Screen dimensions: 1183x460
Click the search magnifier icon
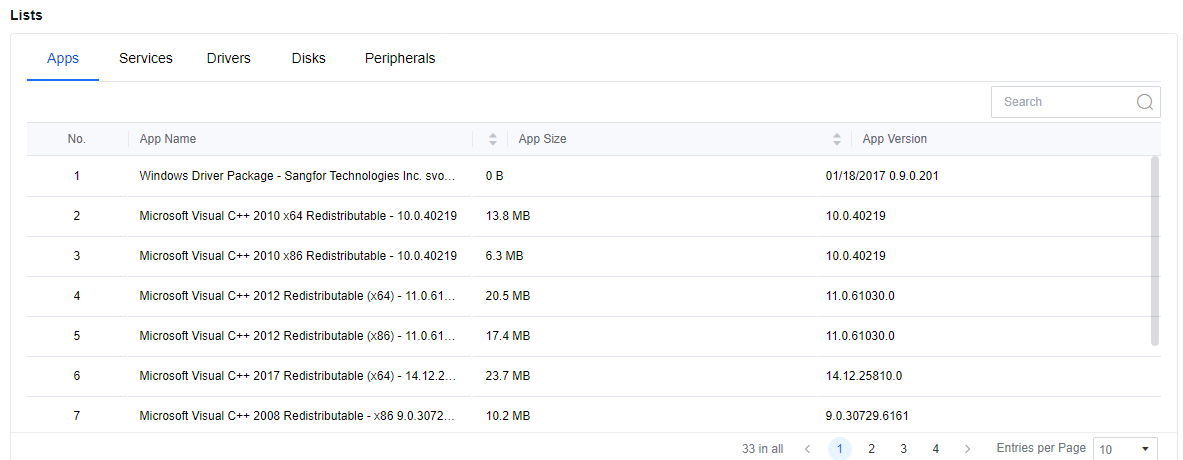tap(1146, 102)
